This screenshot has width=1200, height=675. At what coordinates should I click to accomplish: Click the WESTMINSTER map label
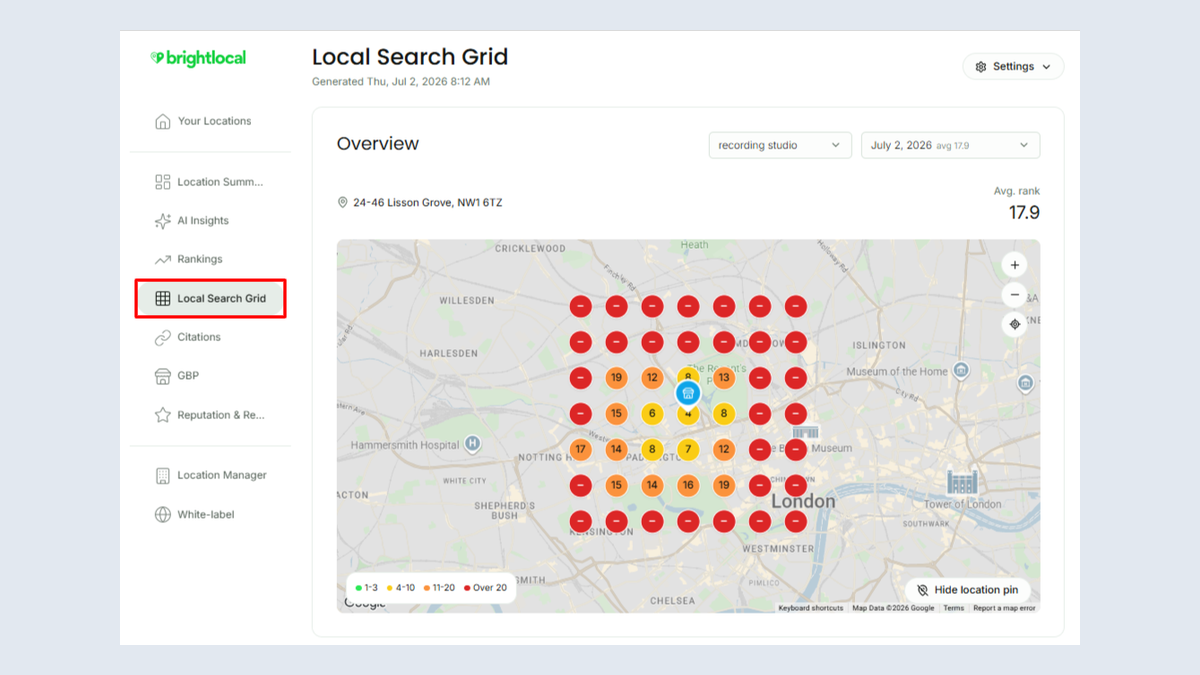pos(778,549)
